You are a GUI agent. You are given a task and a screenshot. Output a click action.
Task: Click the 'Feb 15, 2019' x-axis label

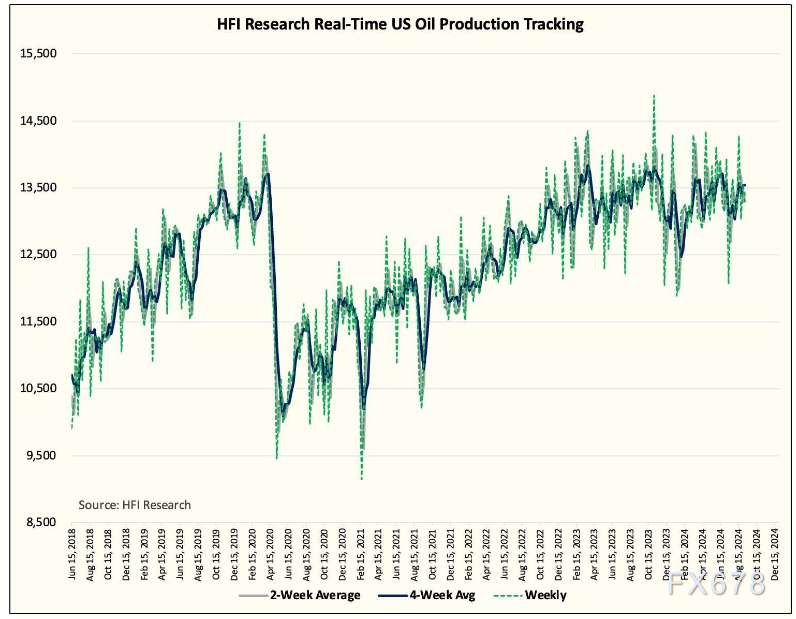click(x=144, y=555)
